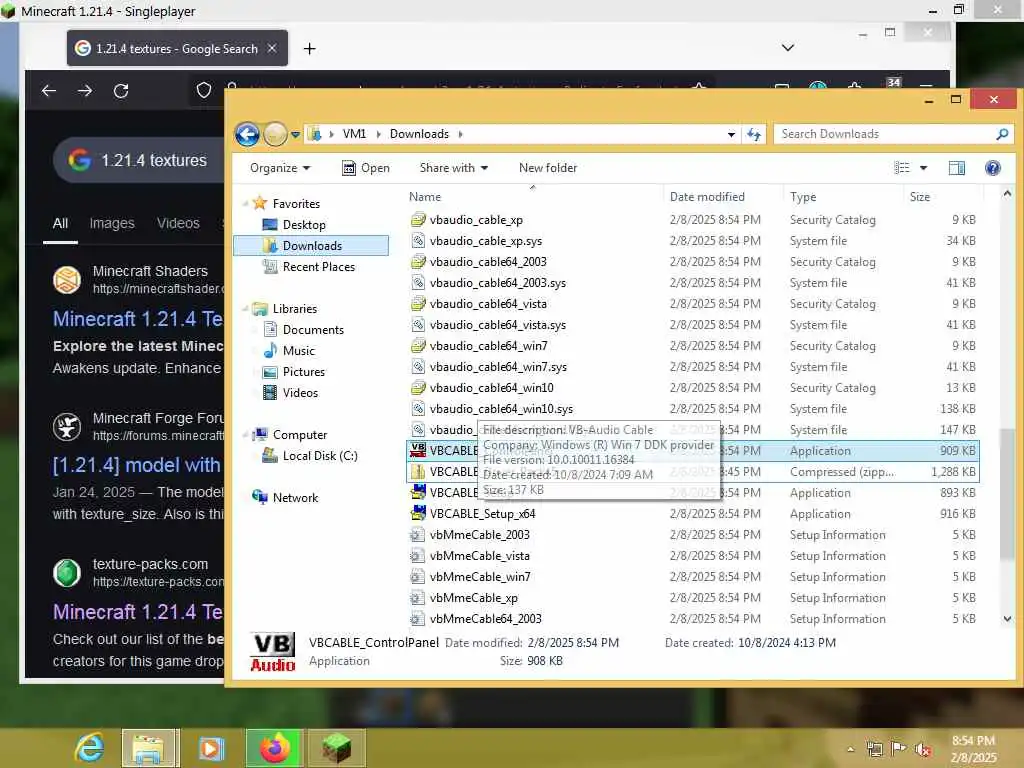Click the change view icon
The width and height of the screenshot is (1024, 768).
902,168
